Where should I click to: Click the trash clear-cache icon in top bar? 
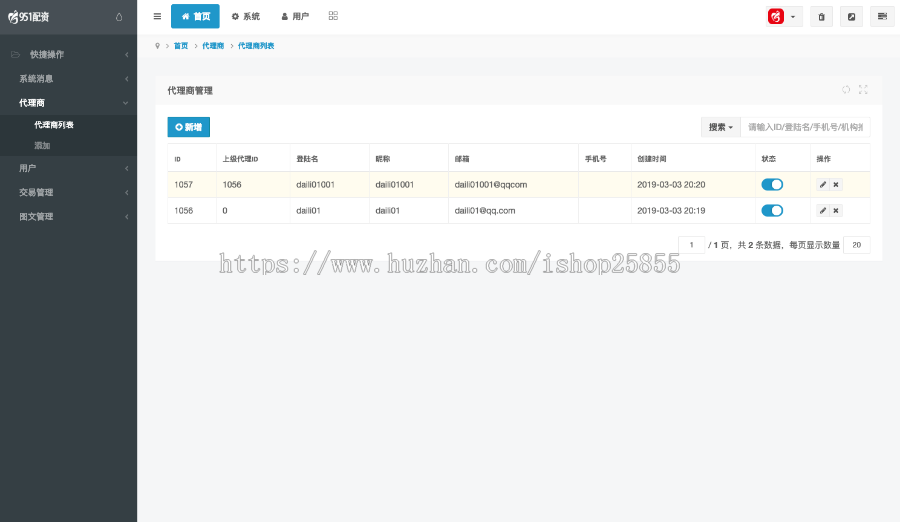(x=821, y=17)
